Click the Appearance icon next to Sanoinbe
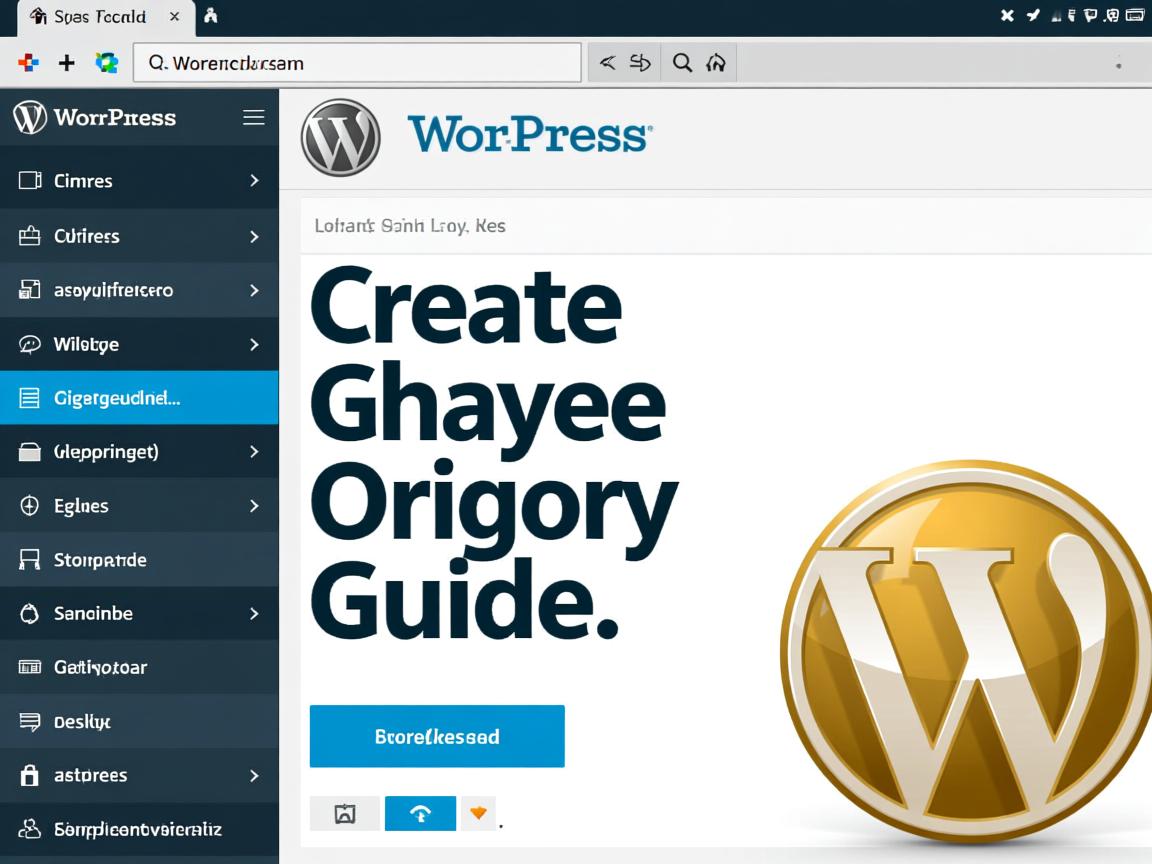Image resolution: width=1152 pixels, height=864 pixels. click(28, 613)
